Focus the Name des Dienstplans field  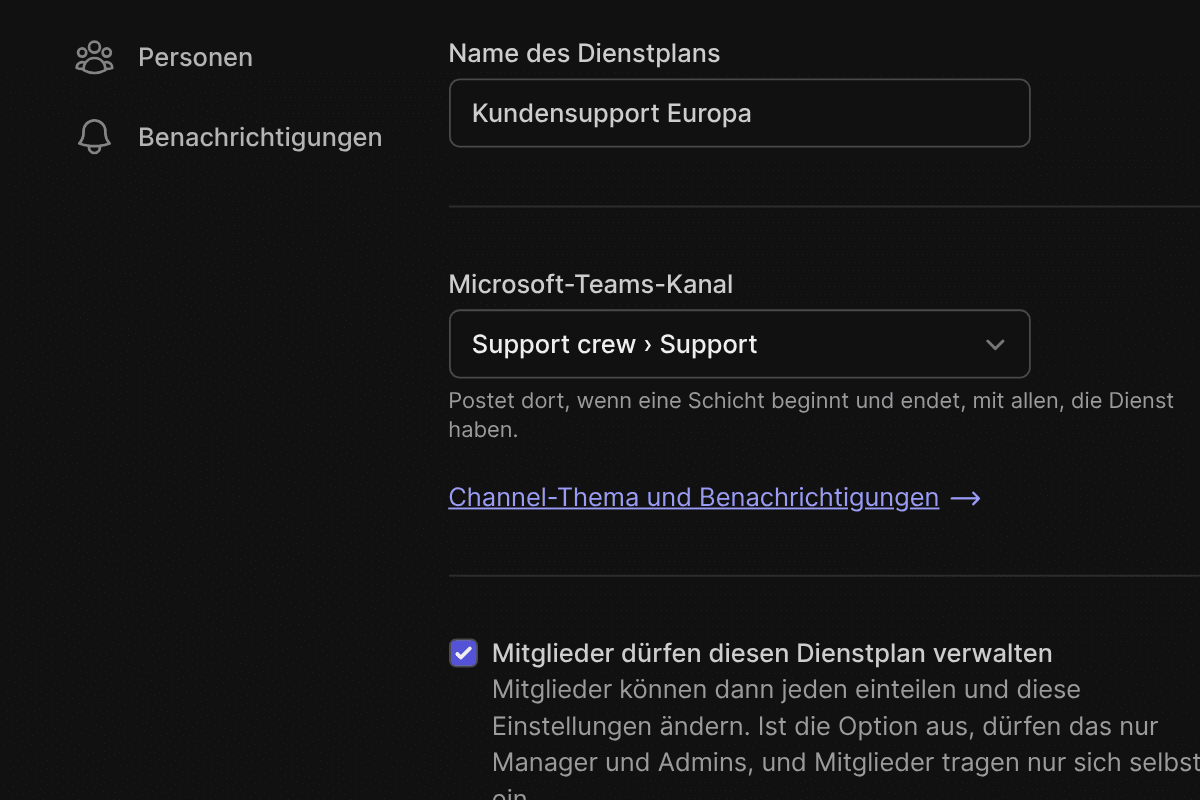click(x=739, y=113)
